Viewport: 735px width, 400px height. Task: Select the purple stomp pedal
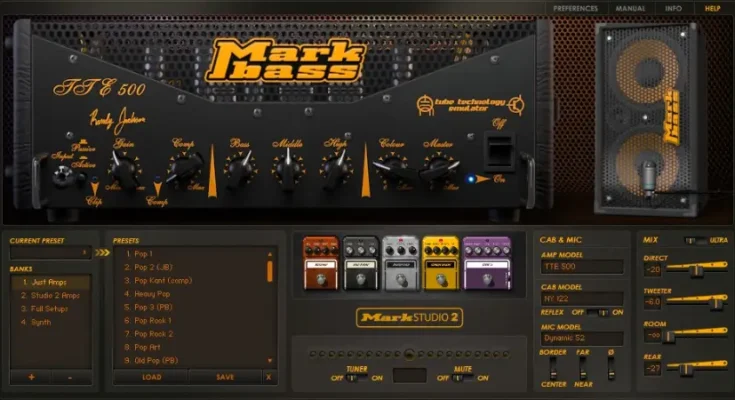tap(481, 262)
